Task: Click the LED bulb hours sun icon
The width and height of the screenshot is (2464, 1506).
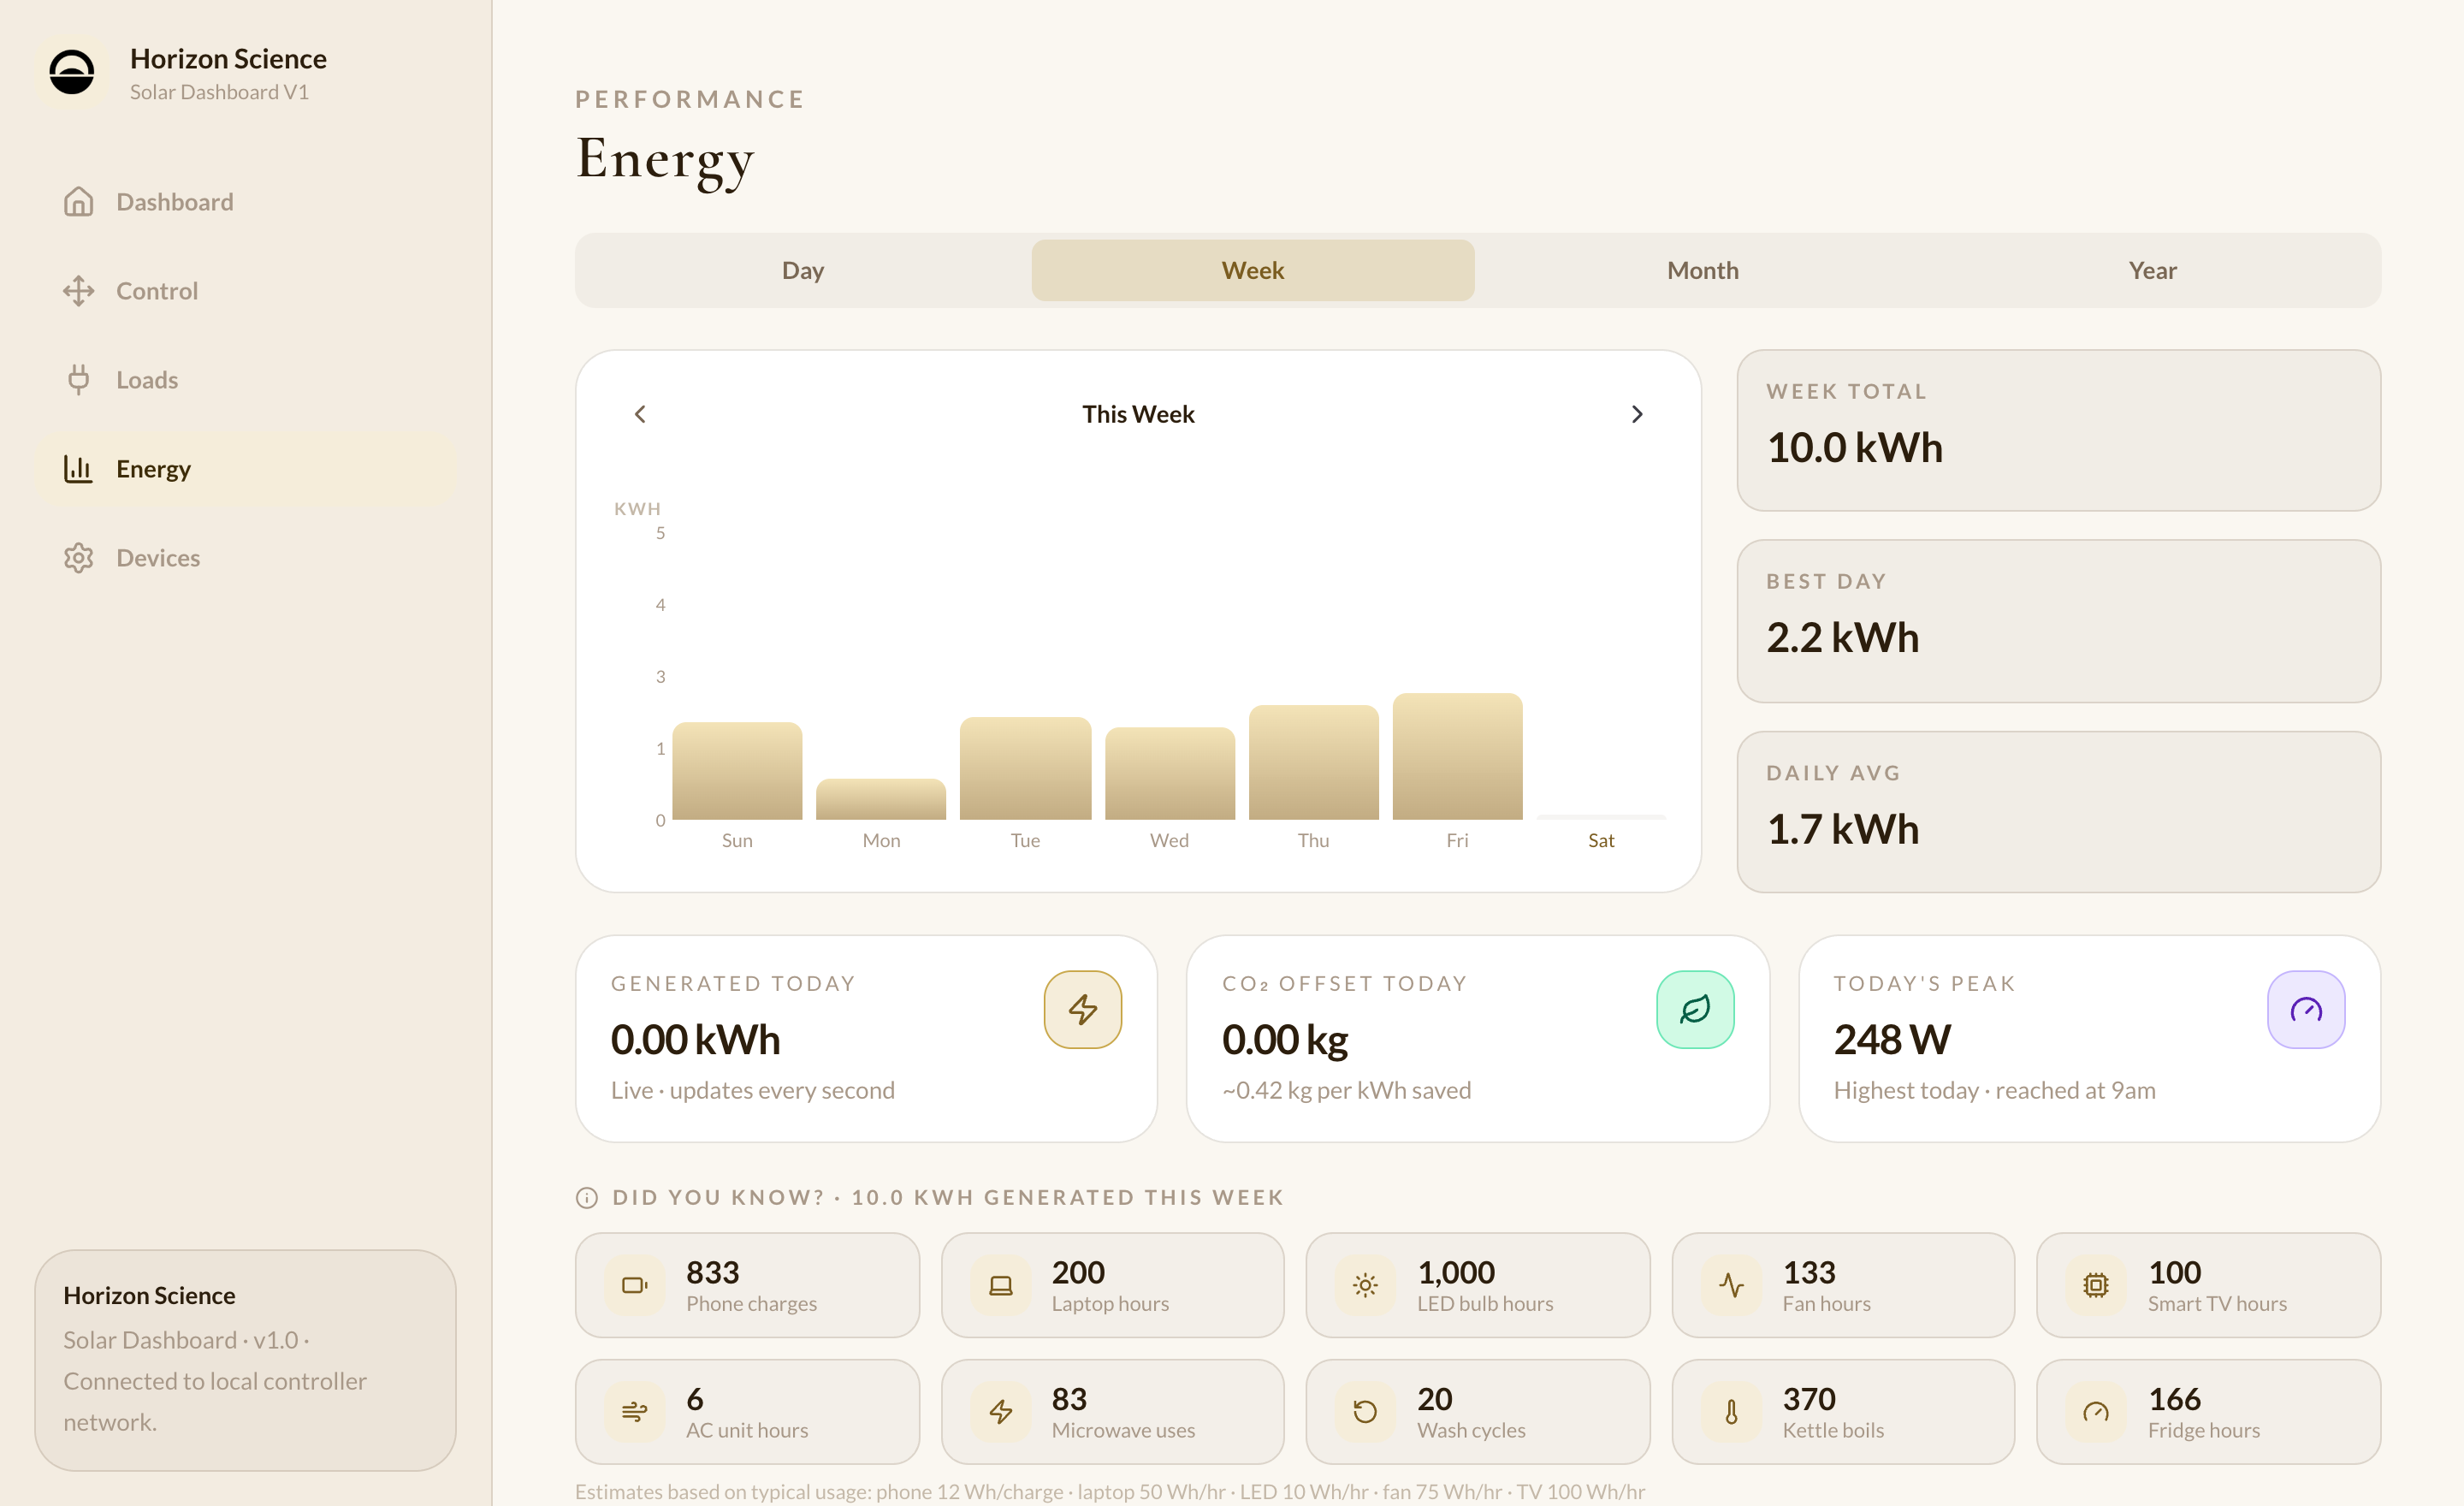Action: pyautogui.click(x=1366, y=1285)
